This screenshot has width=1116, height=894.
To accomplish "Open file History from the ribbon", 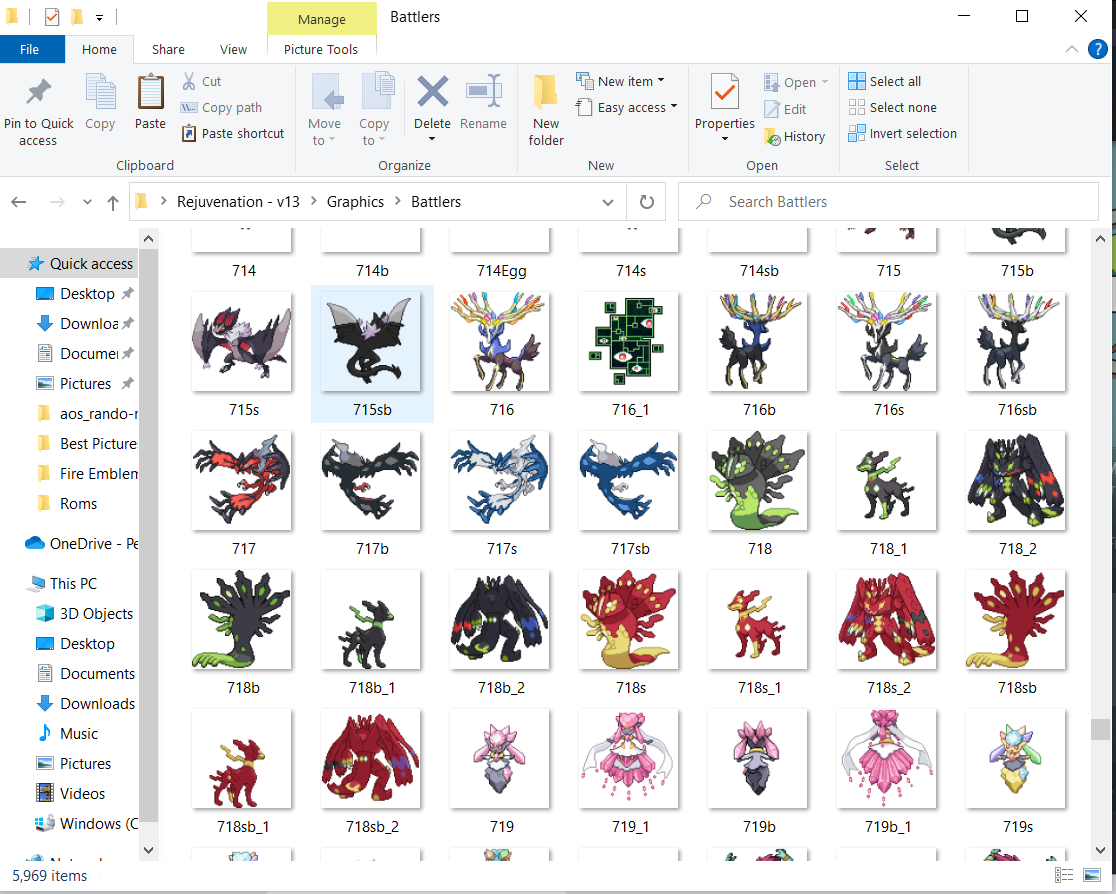I will [x=772, y=136].
